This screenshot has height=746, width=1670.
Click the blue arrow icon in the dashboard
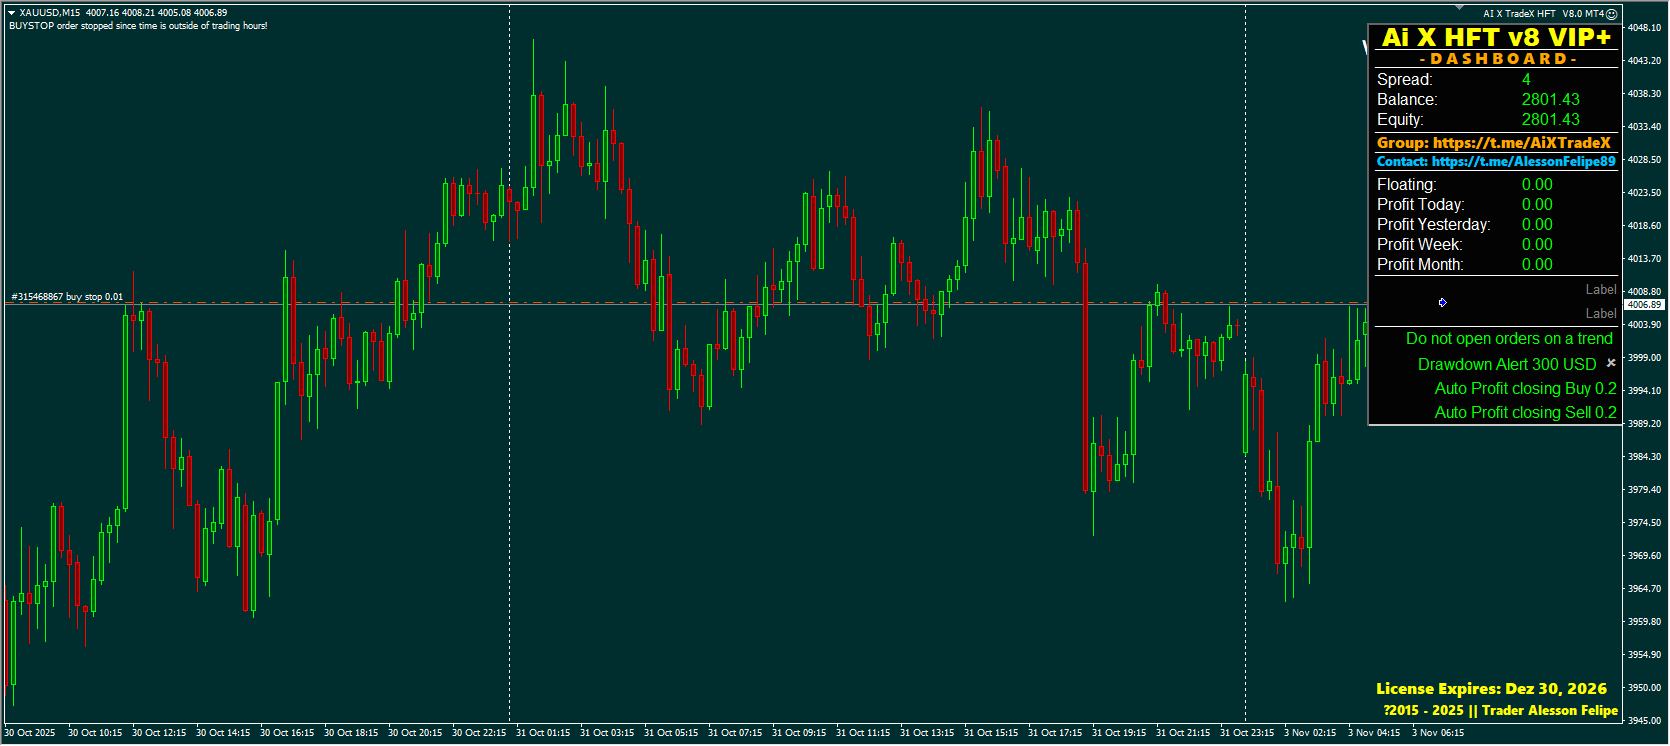[1442, 302]
